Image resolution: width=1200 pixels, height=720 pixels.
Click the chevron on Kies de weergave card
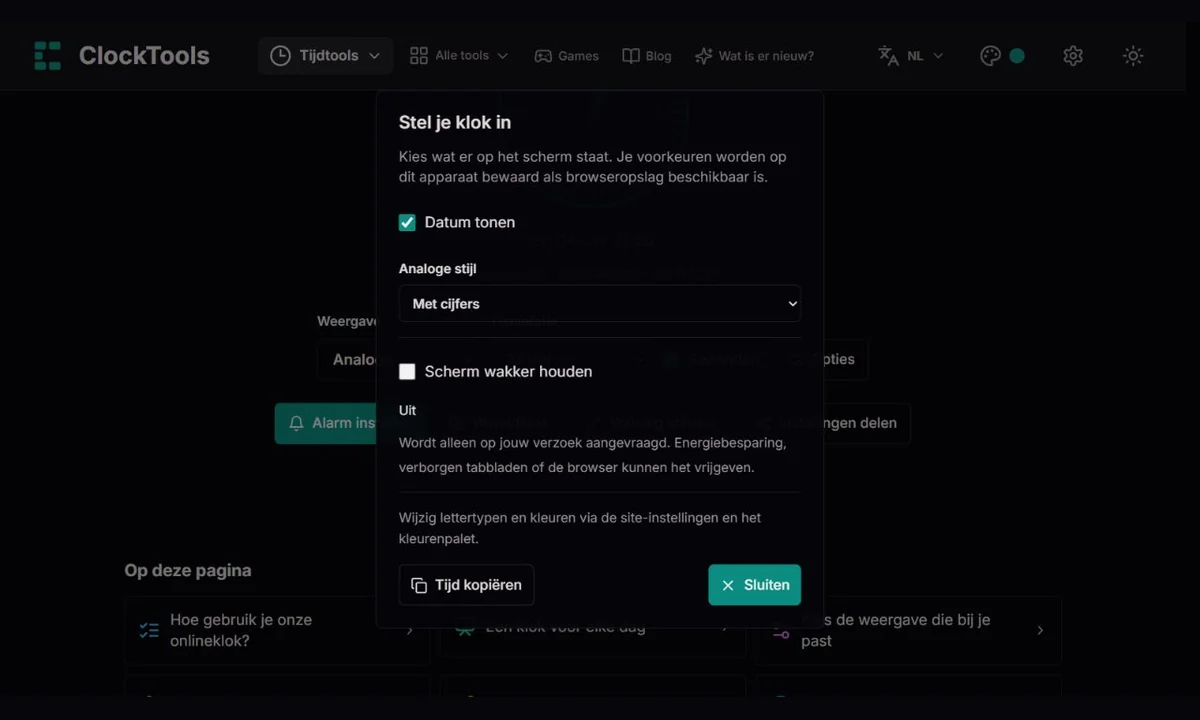(x=1040, y=630)
